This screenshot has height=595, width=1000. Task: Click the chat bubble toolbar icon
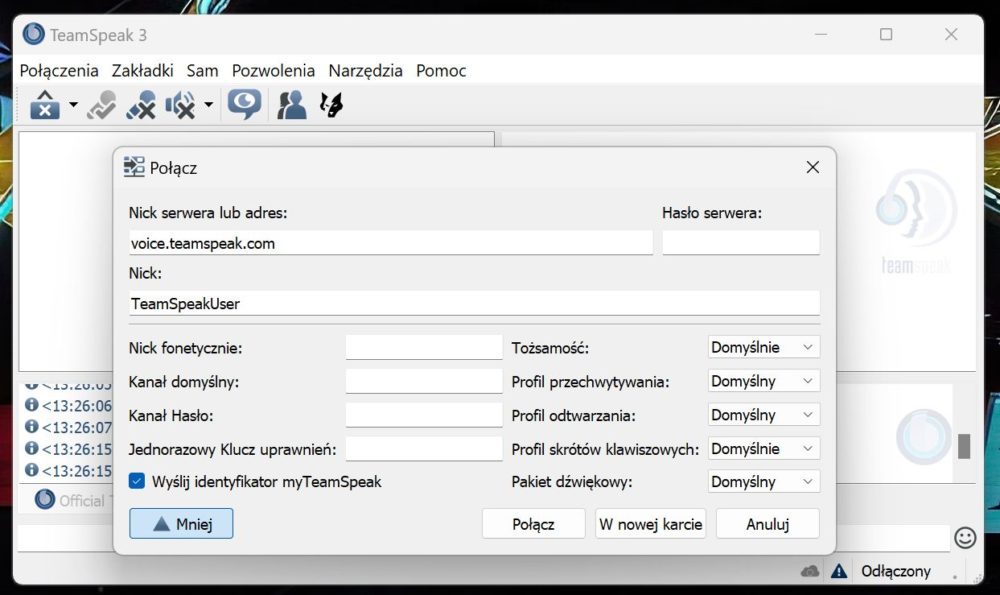tap(244, 105)
